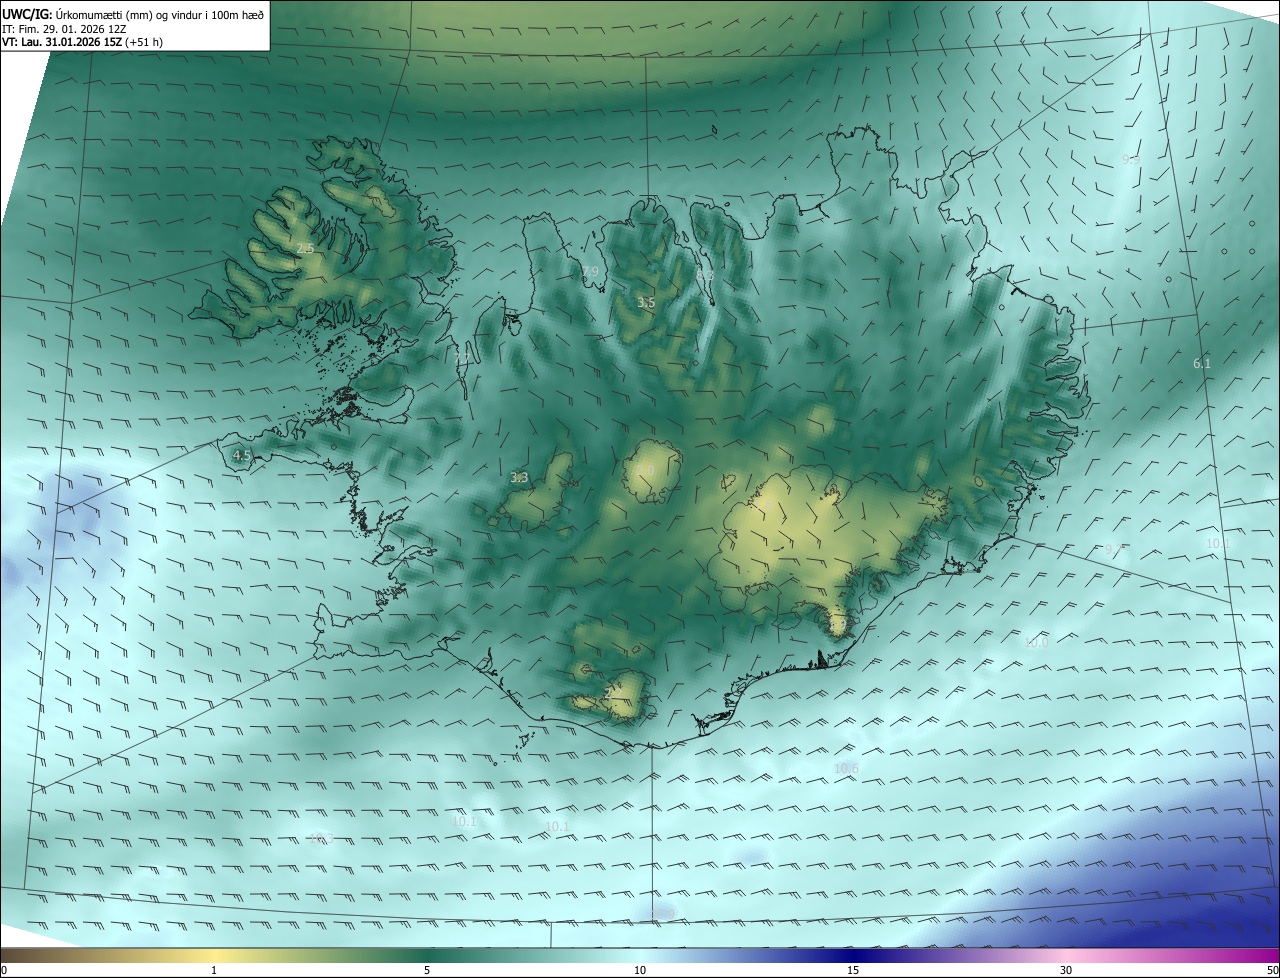Click the 50 tick at colorbar end
This screenshot has width=1280, height=978.
1272,970
